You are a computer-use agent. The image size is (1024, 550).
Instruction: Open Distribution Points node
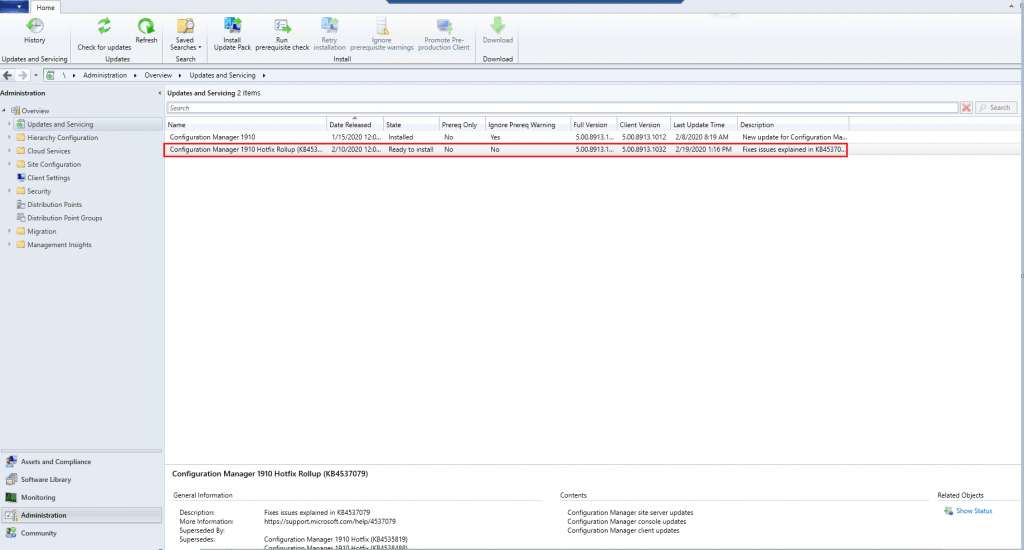(54, 204)
